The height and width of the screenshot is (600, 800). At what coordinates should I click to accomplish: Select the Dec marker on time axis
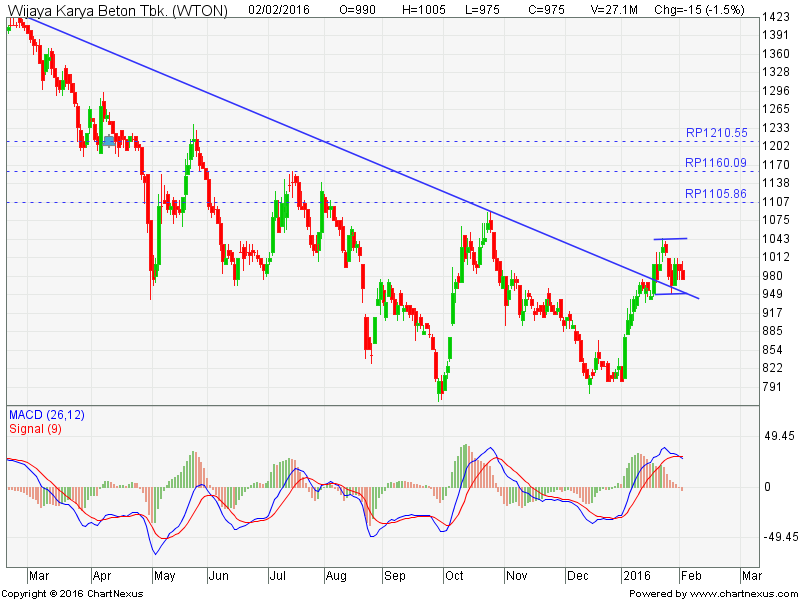(577, 576)
